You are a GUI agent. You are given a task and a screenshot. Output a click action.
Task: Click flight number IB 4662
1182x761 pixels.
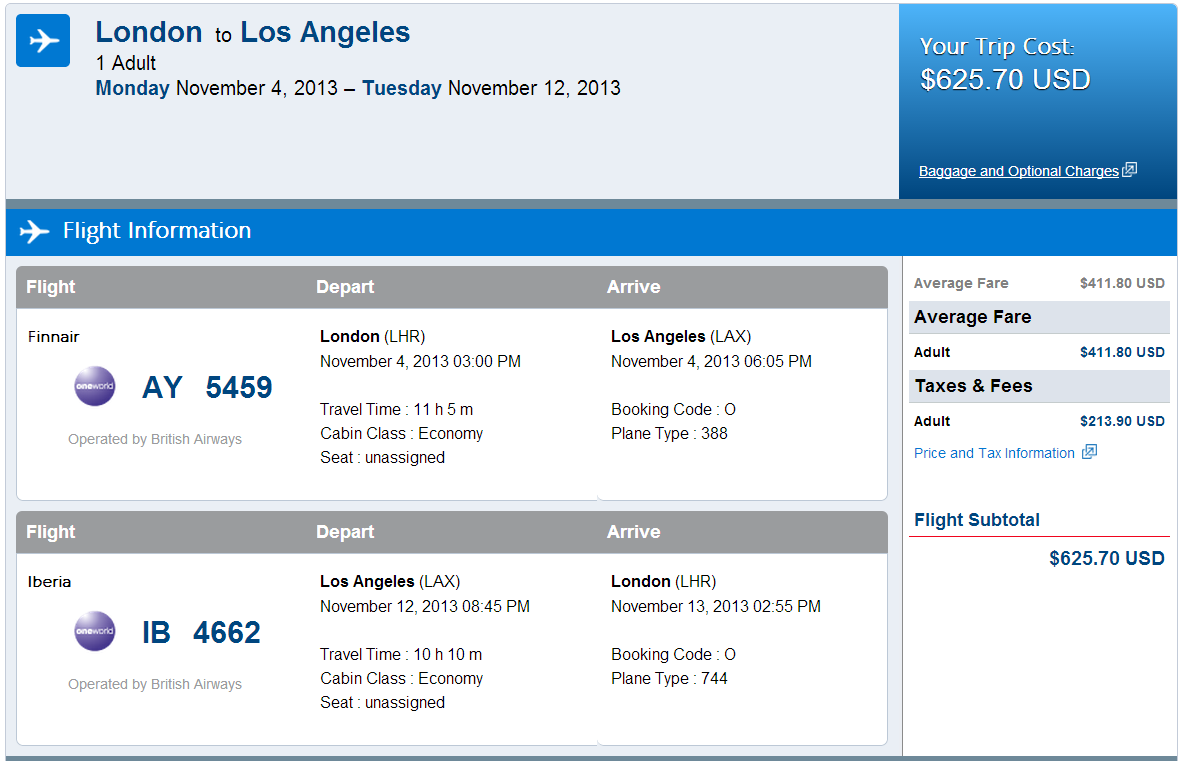[x=201, y=632]
